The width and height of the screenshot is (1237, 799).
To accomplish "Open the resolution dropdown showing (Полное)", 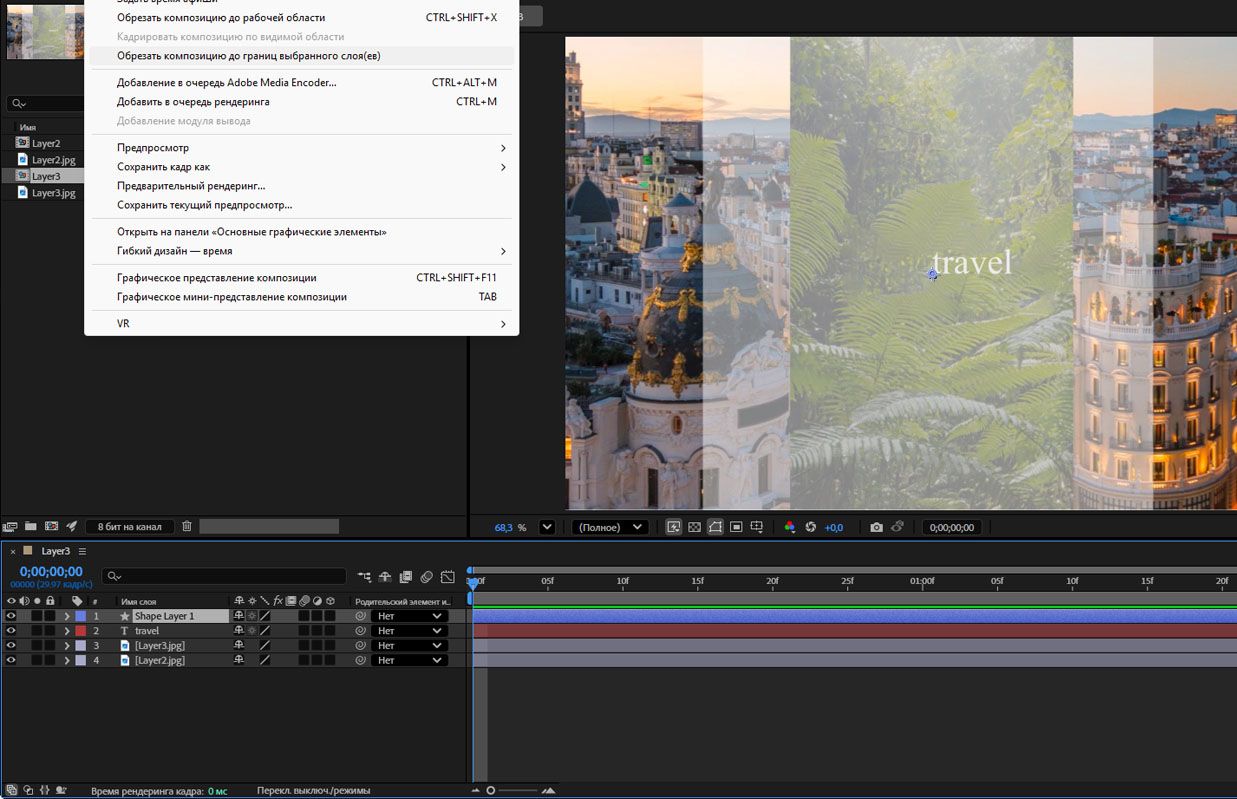I will tap(610, 527).
